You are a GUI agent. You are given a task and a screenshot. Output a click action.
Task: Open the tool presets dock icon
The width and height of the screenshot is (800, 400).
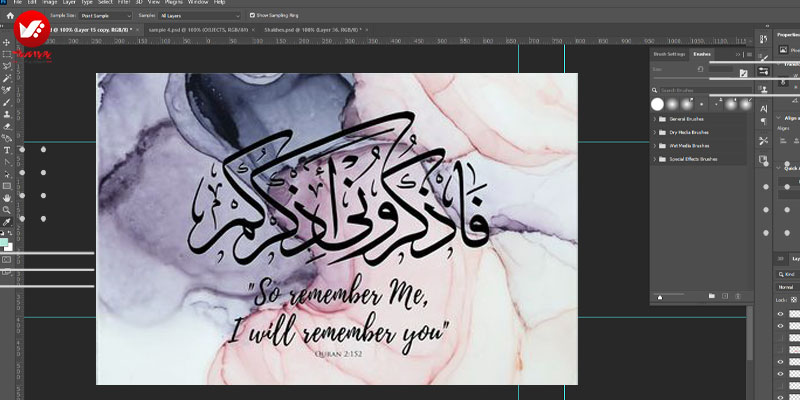(x=763, y=140)
